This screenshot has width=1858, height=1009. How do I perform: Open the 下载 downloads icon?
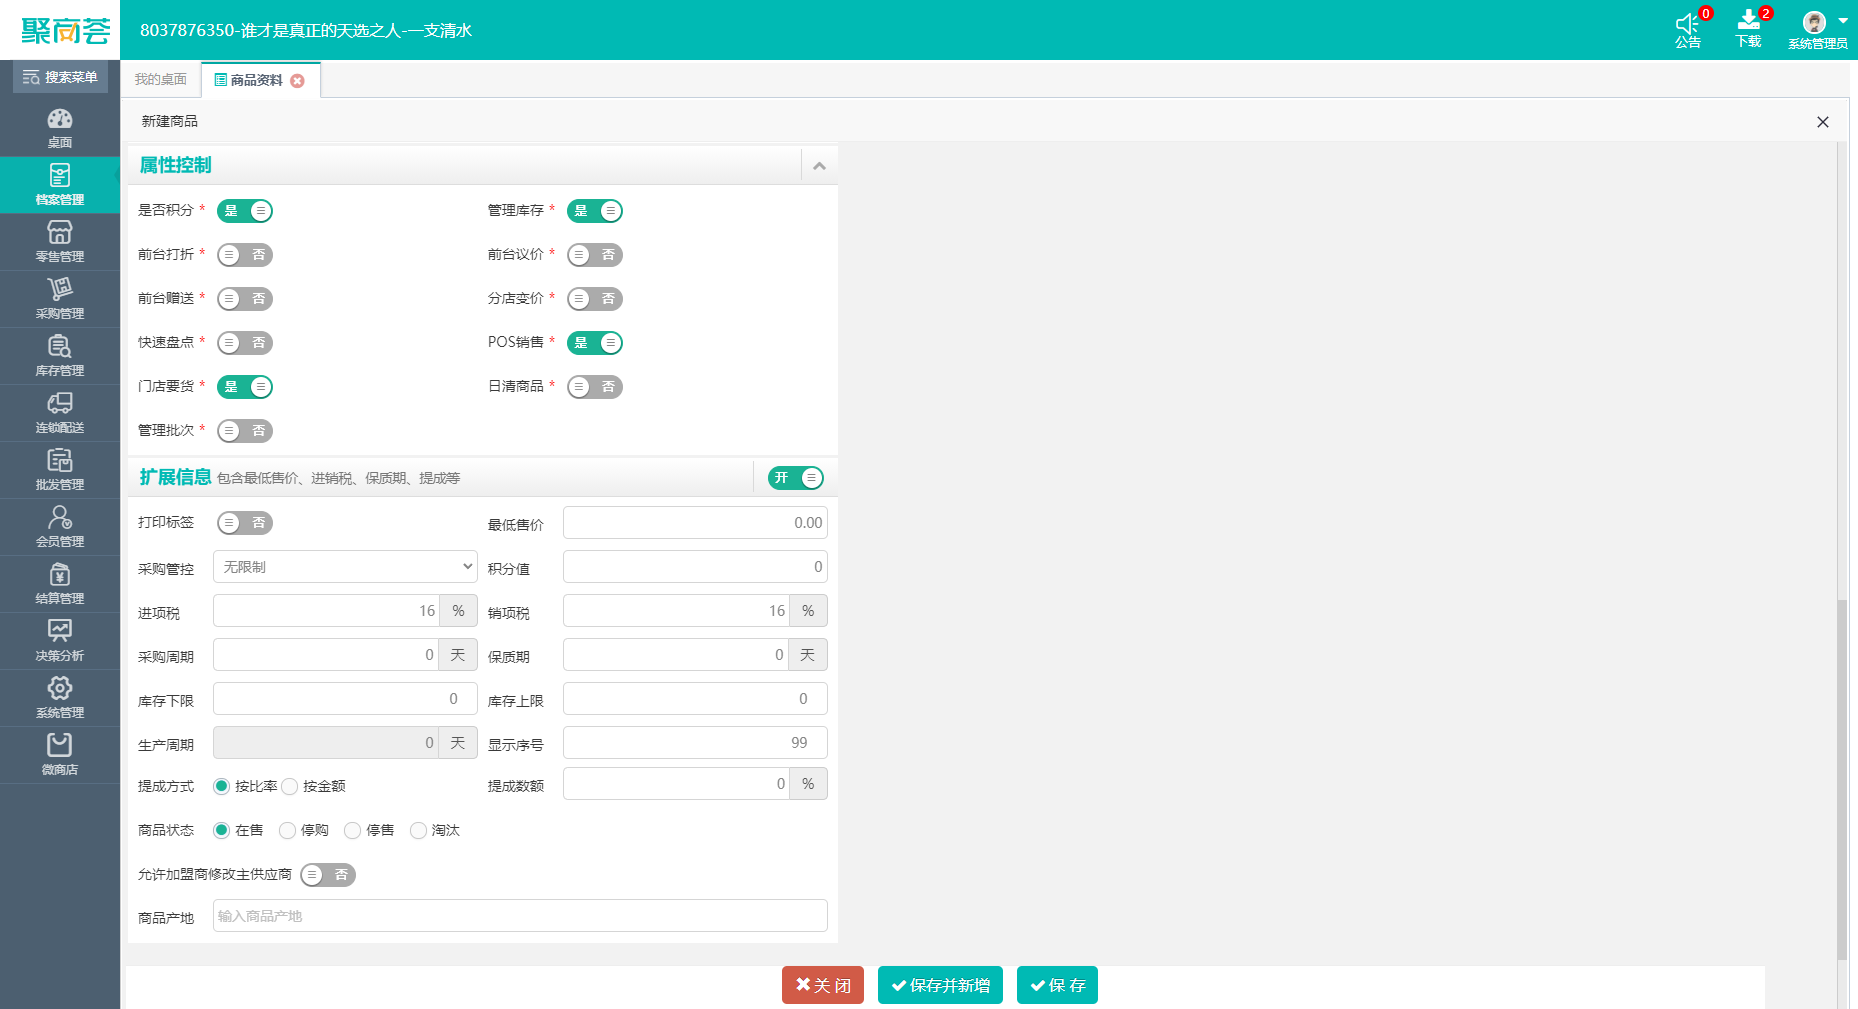pyautogui.click(x=1748, y=30)
